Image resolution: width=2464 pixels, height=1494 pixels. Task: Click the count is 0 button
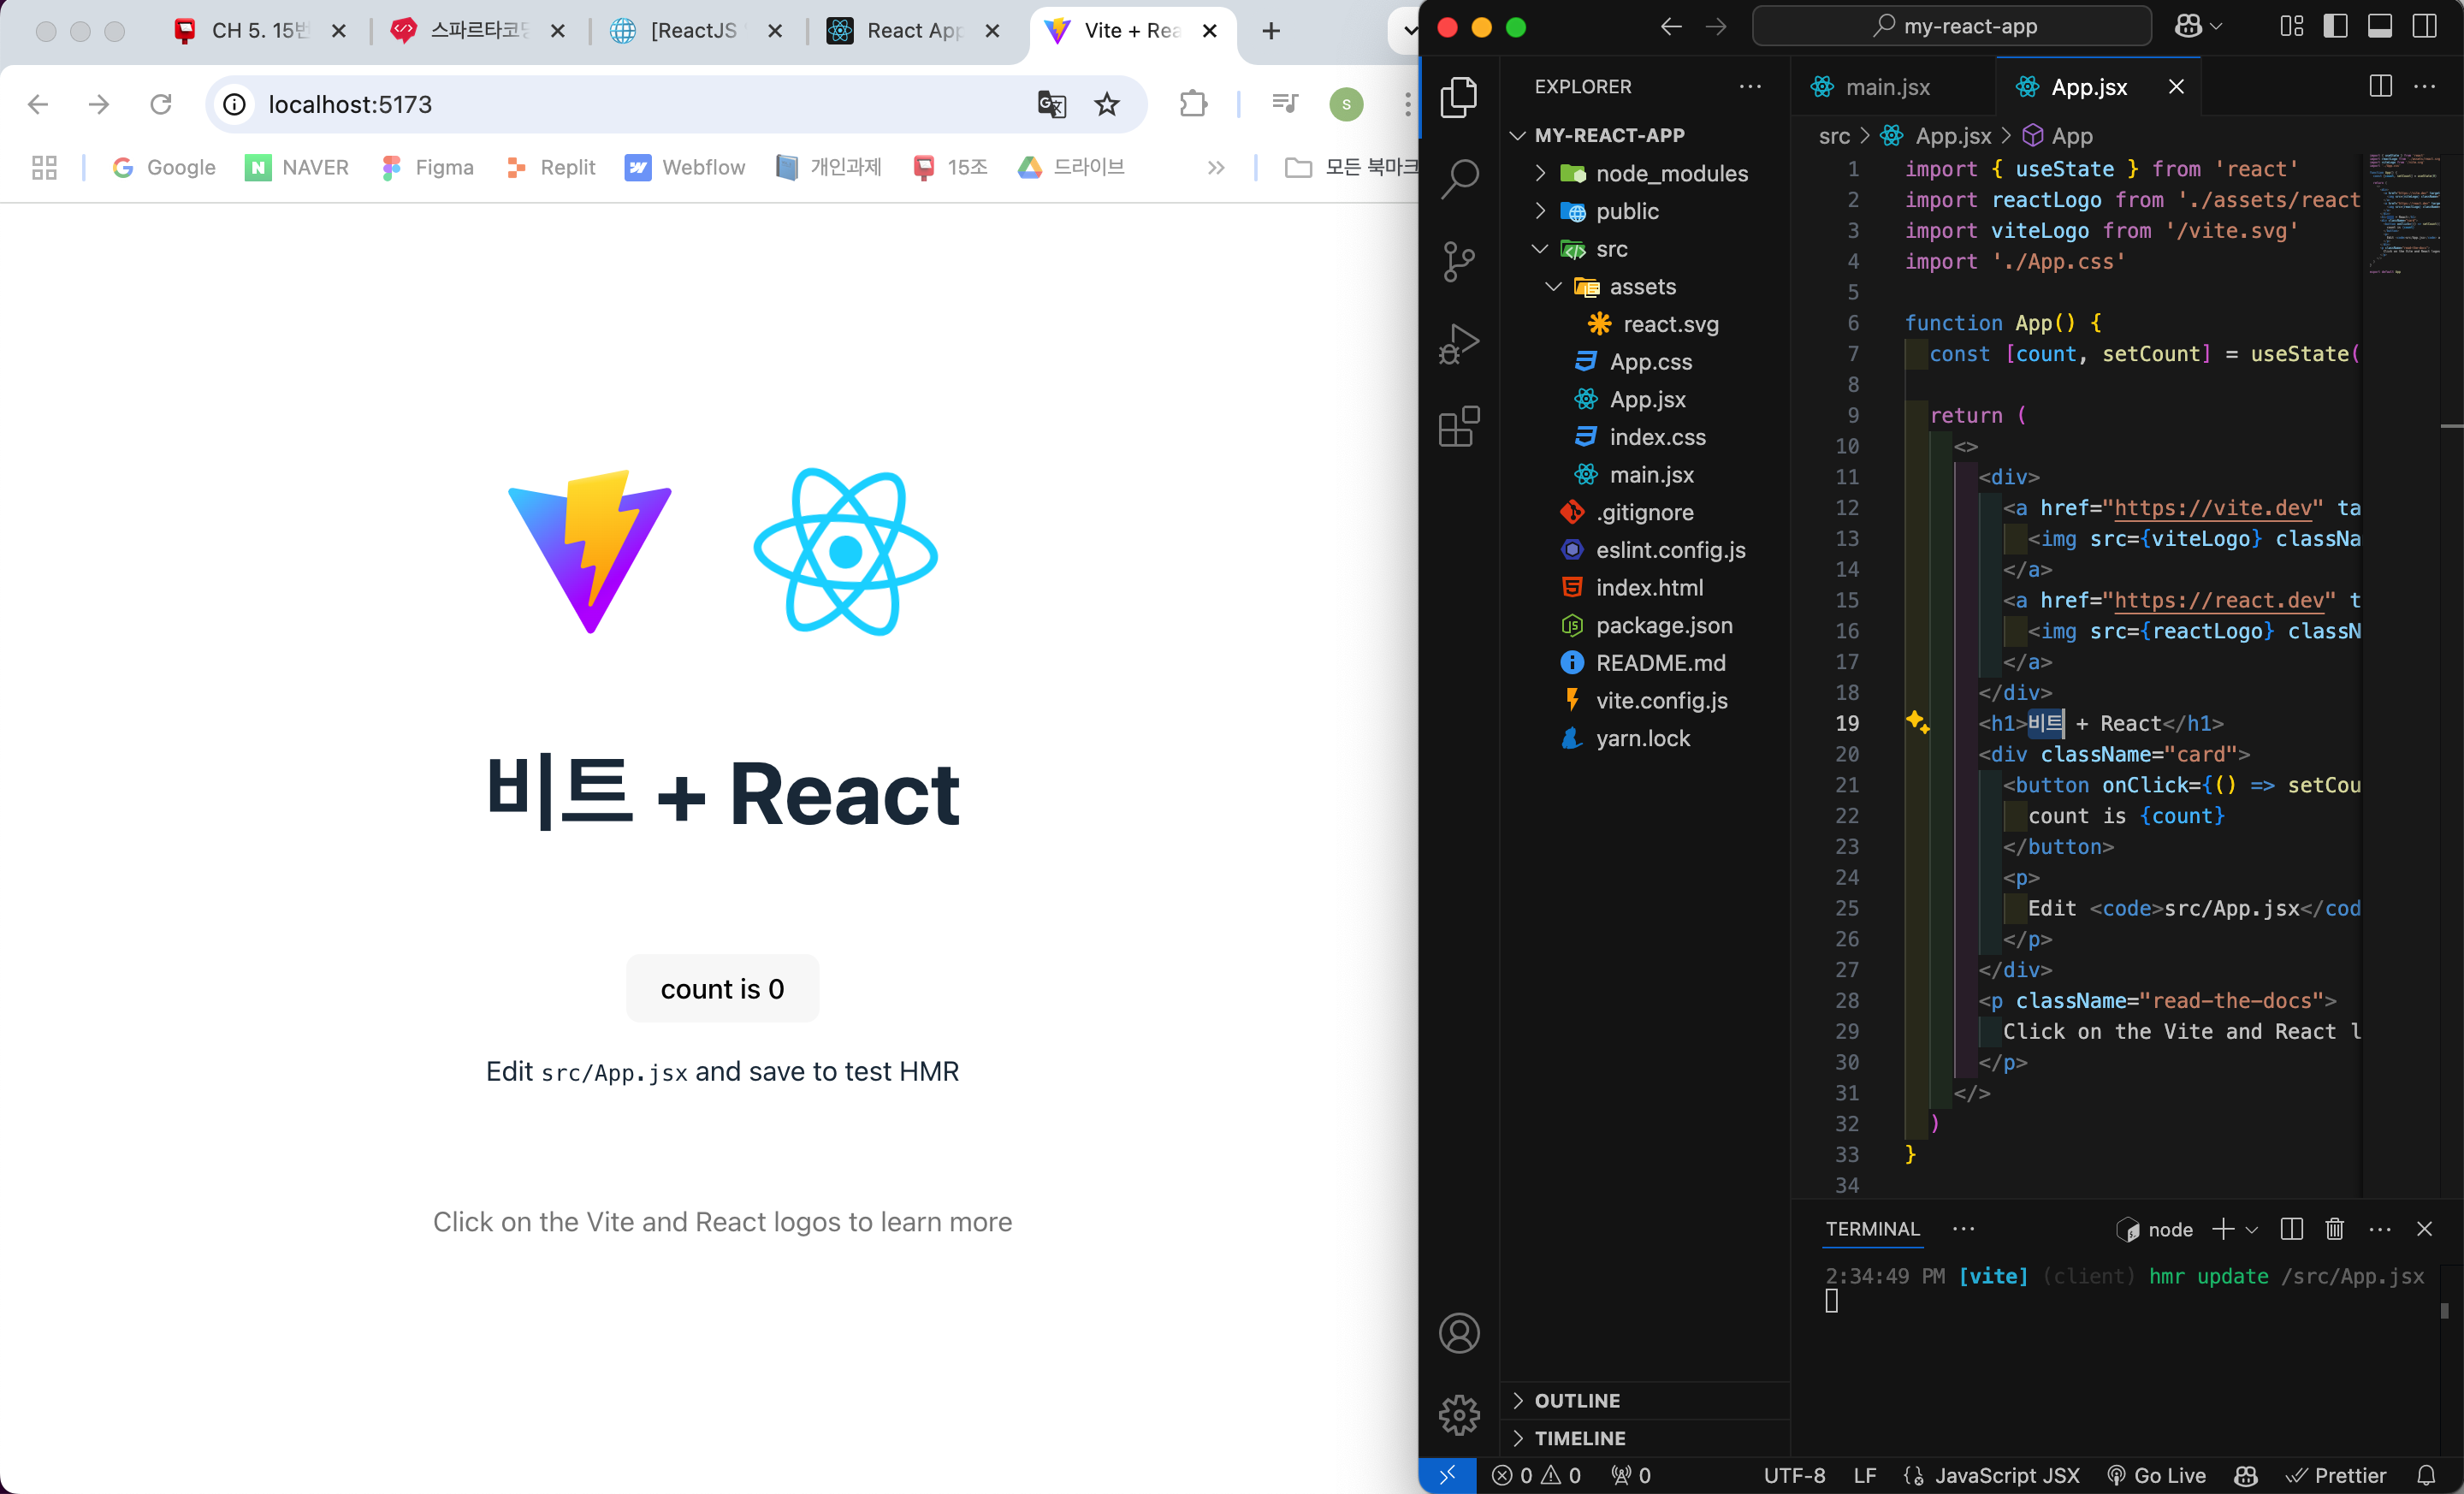722,989
